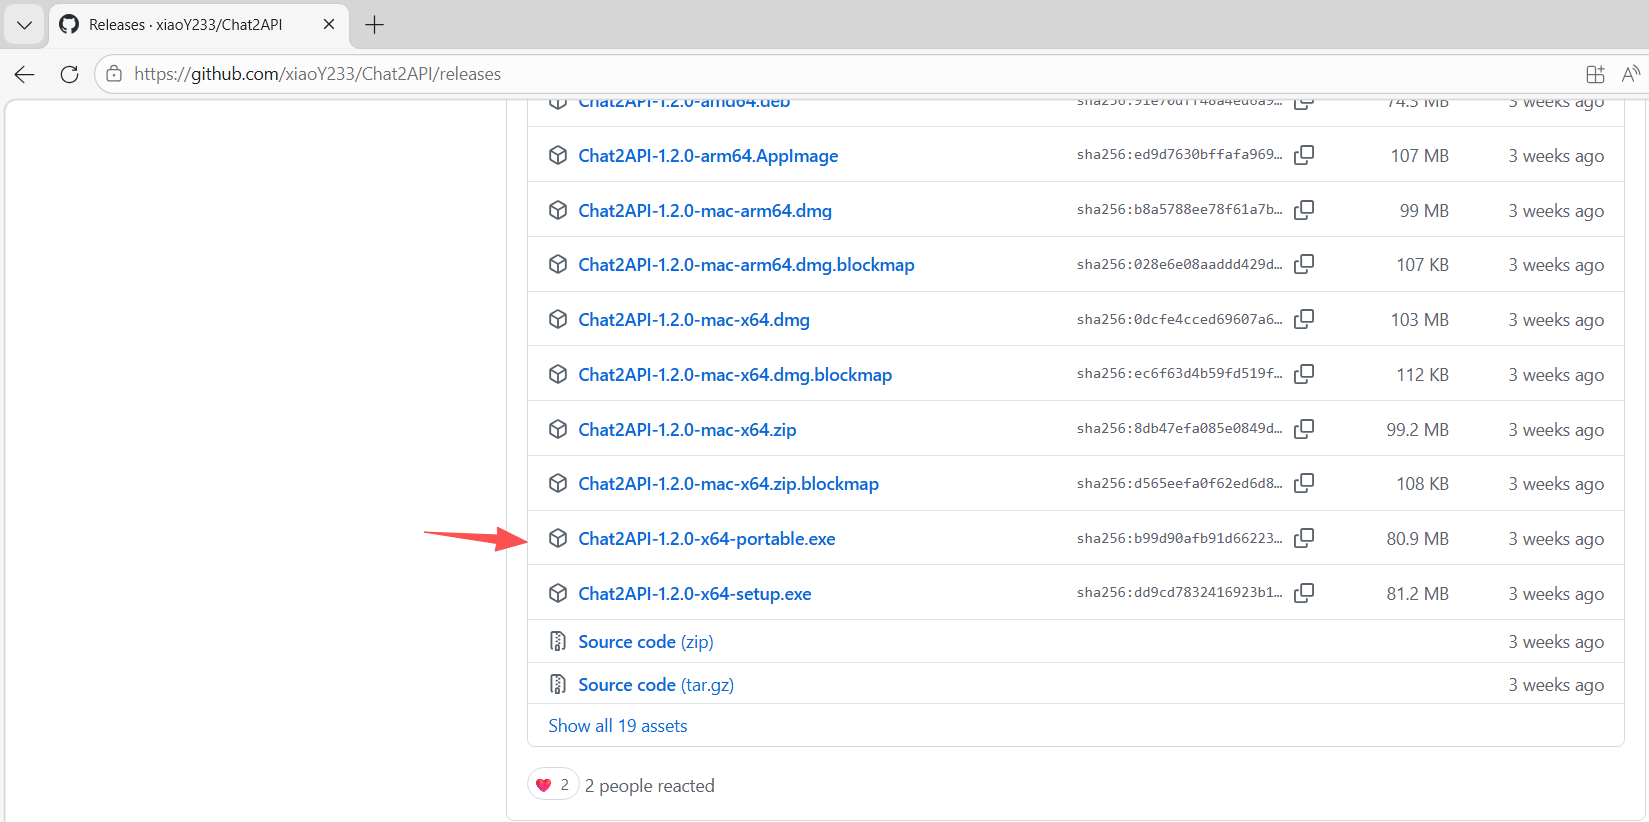Download Chat2API-1.2.0-mac-x64.dmg.blockmap
Viewport: 1649px width, 822px height.
[735, 375]
